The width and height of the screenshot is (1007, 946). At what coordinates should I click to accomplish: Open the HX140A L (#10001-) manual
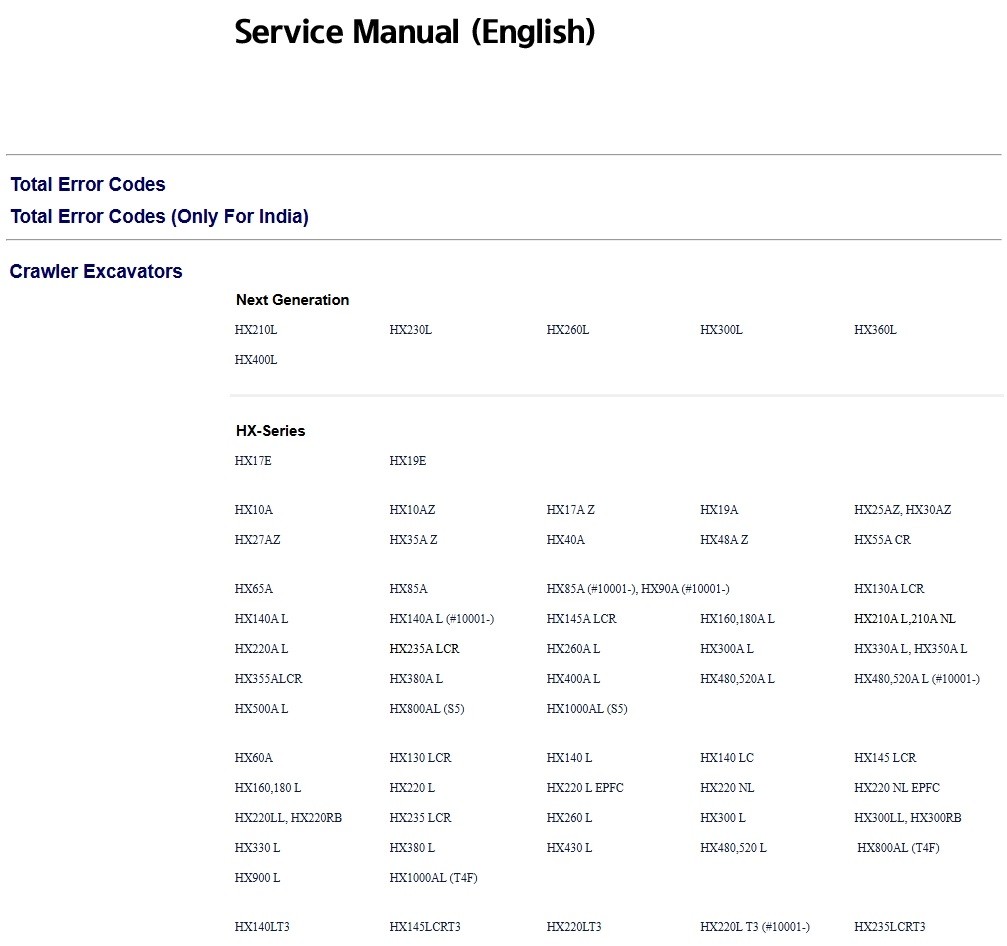pyautogui.click(x=442, y=619)
